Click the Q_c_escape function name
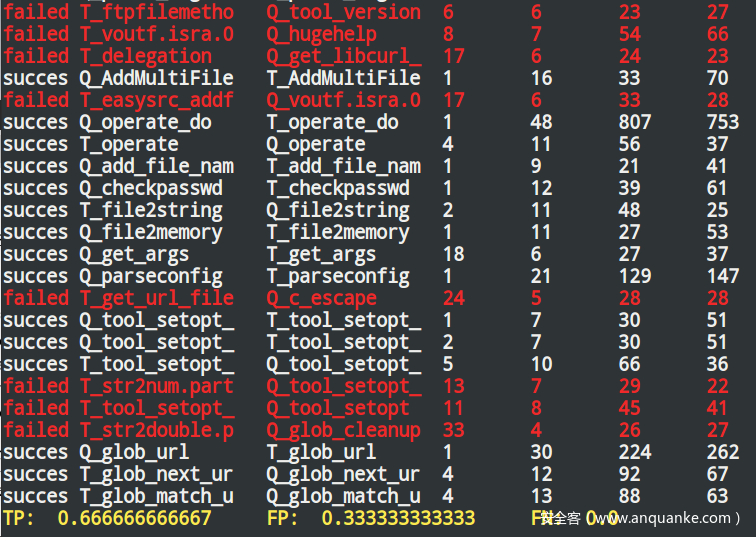Image resolution: width=756 pixels, height=537 pixels. click(322, 298)
